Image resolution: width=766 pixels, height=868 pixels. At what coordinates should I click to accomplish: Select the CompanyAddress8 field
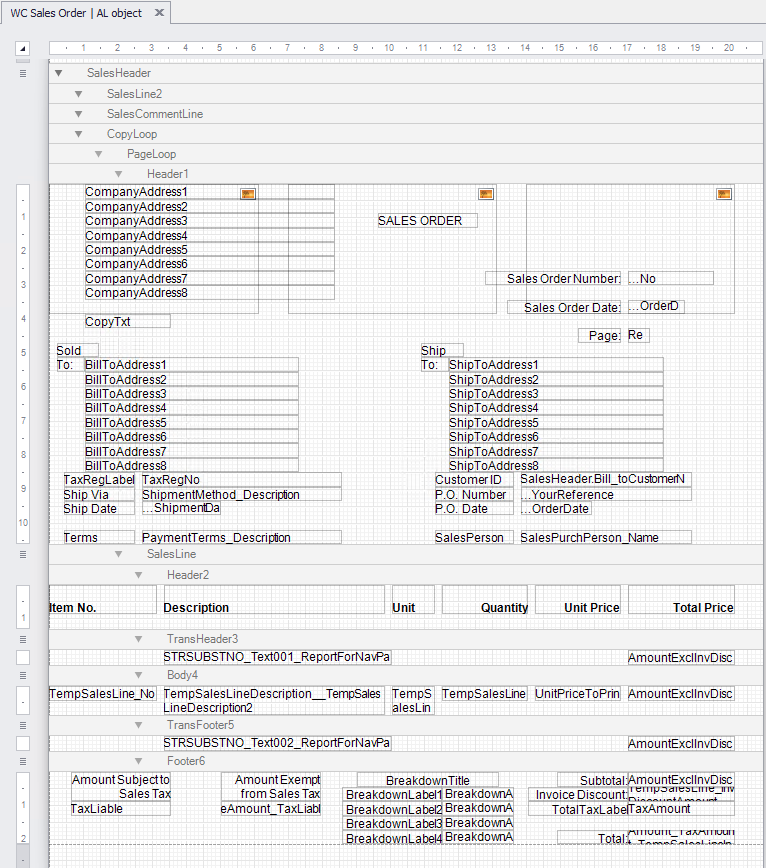tap(209, 293)
